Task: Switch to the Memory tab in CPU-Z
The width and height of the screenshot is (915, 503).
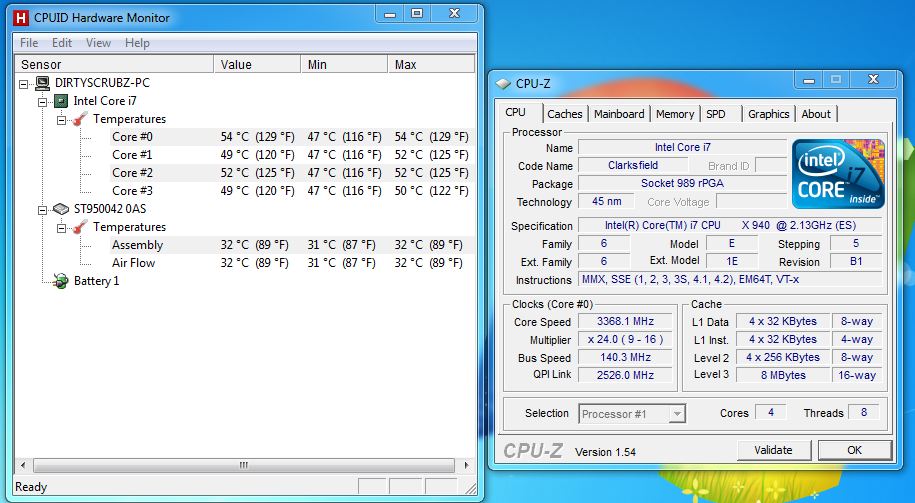Action: pos(675,114)
